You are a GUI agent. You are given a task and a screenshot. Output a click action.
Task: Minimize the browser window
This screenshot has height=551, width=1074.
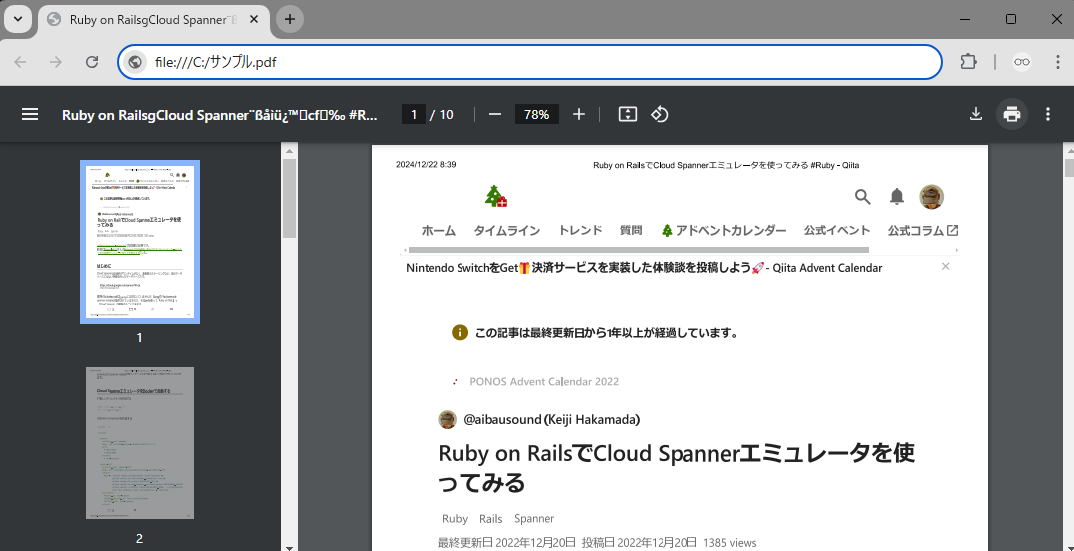click(964, 19)
